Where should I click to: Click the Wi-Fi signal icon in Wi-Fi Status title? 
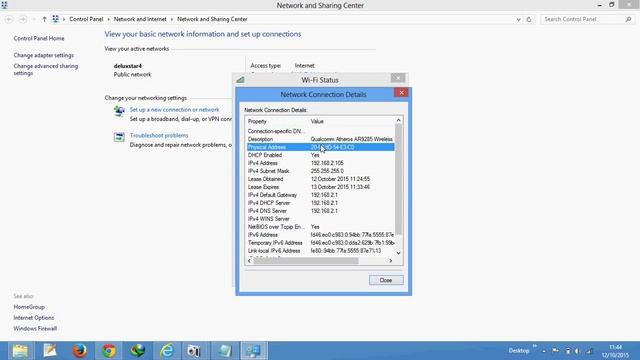[x=240, y=80]
